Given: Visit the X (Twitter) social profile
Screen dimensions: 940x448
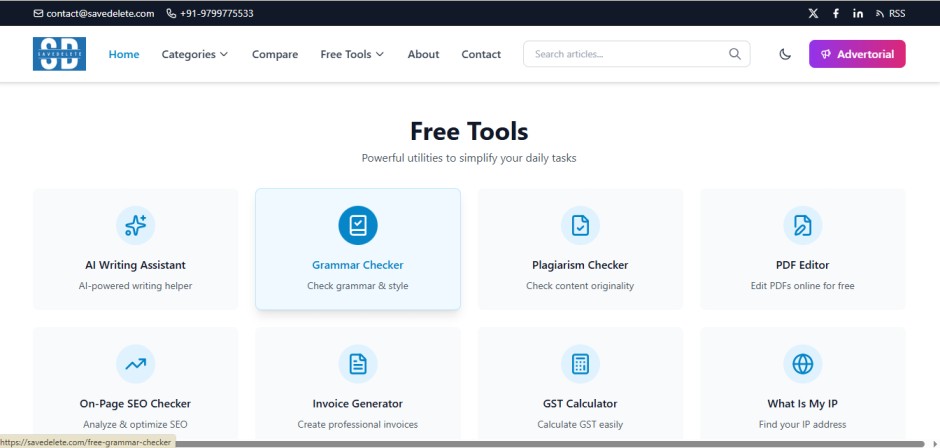Looking at the screenshot, I should [x=813, y=14].
